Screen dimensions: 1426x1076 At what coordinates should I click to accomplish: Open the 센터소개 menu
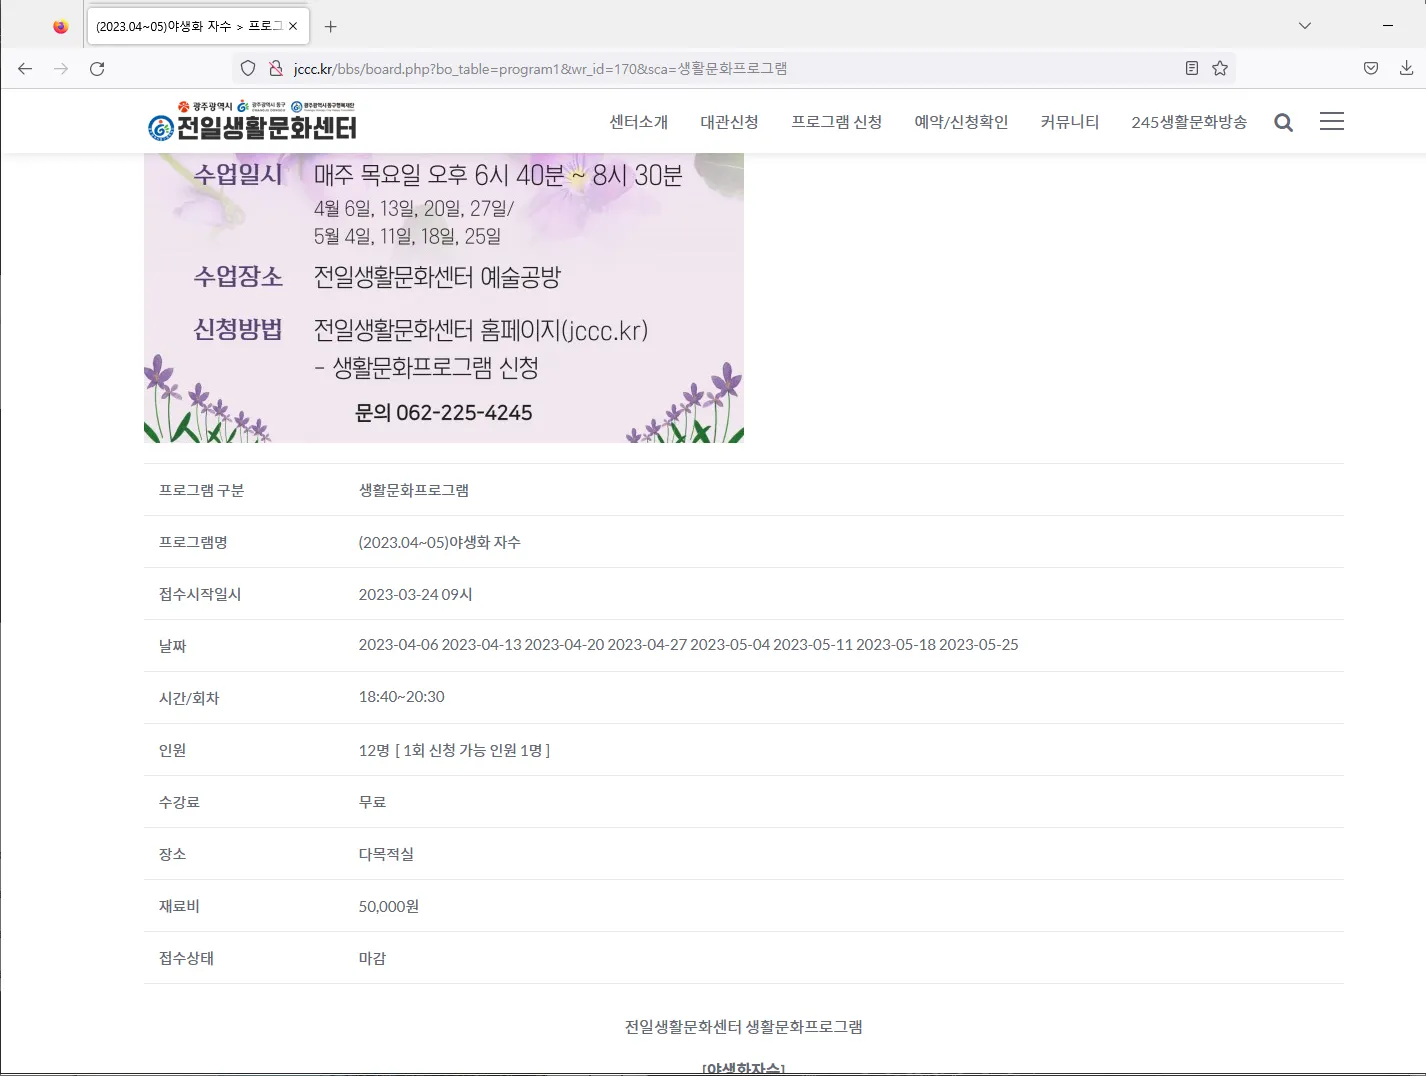point(639,122)
